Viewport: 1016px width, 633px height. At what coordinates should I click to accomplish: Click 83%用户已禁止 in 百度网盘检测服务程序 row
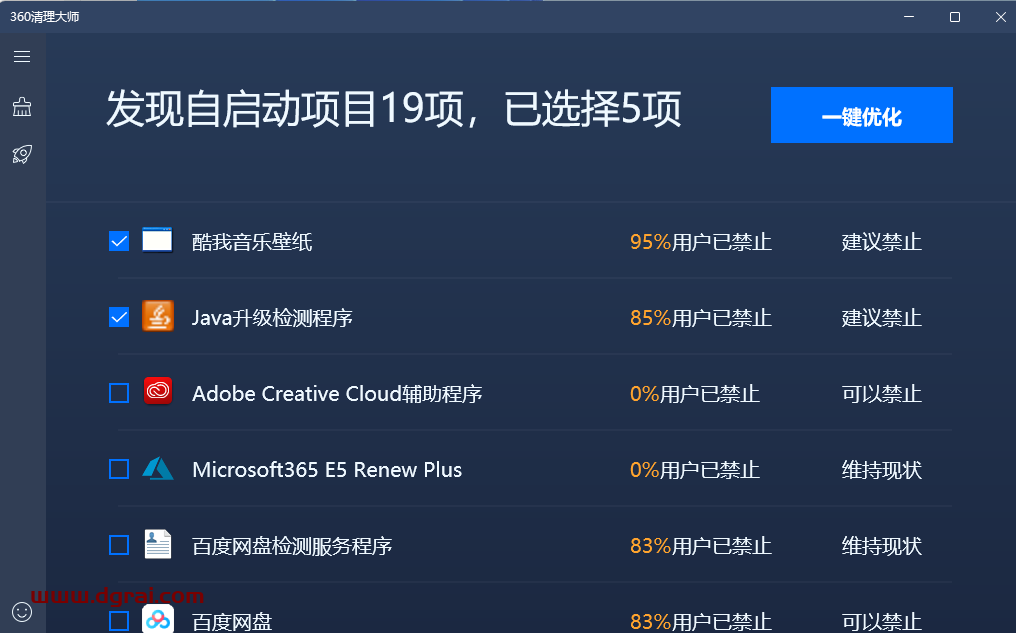tap(700, 546)
